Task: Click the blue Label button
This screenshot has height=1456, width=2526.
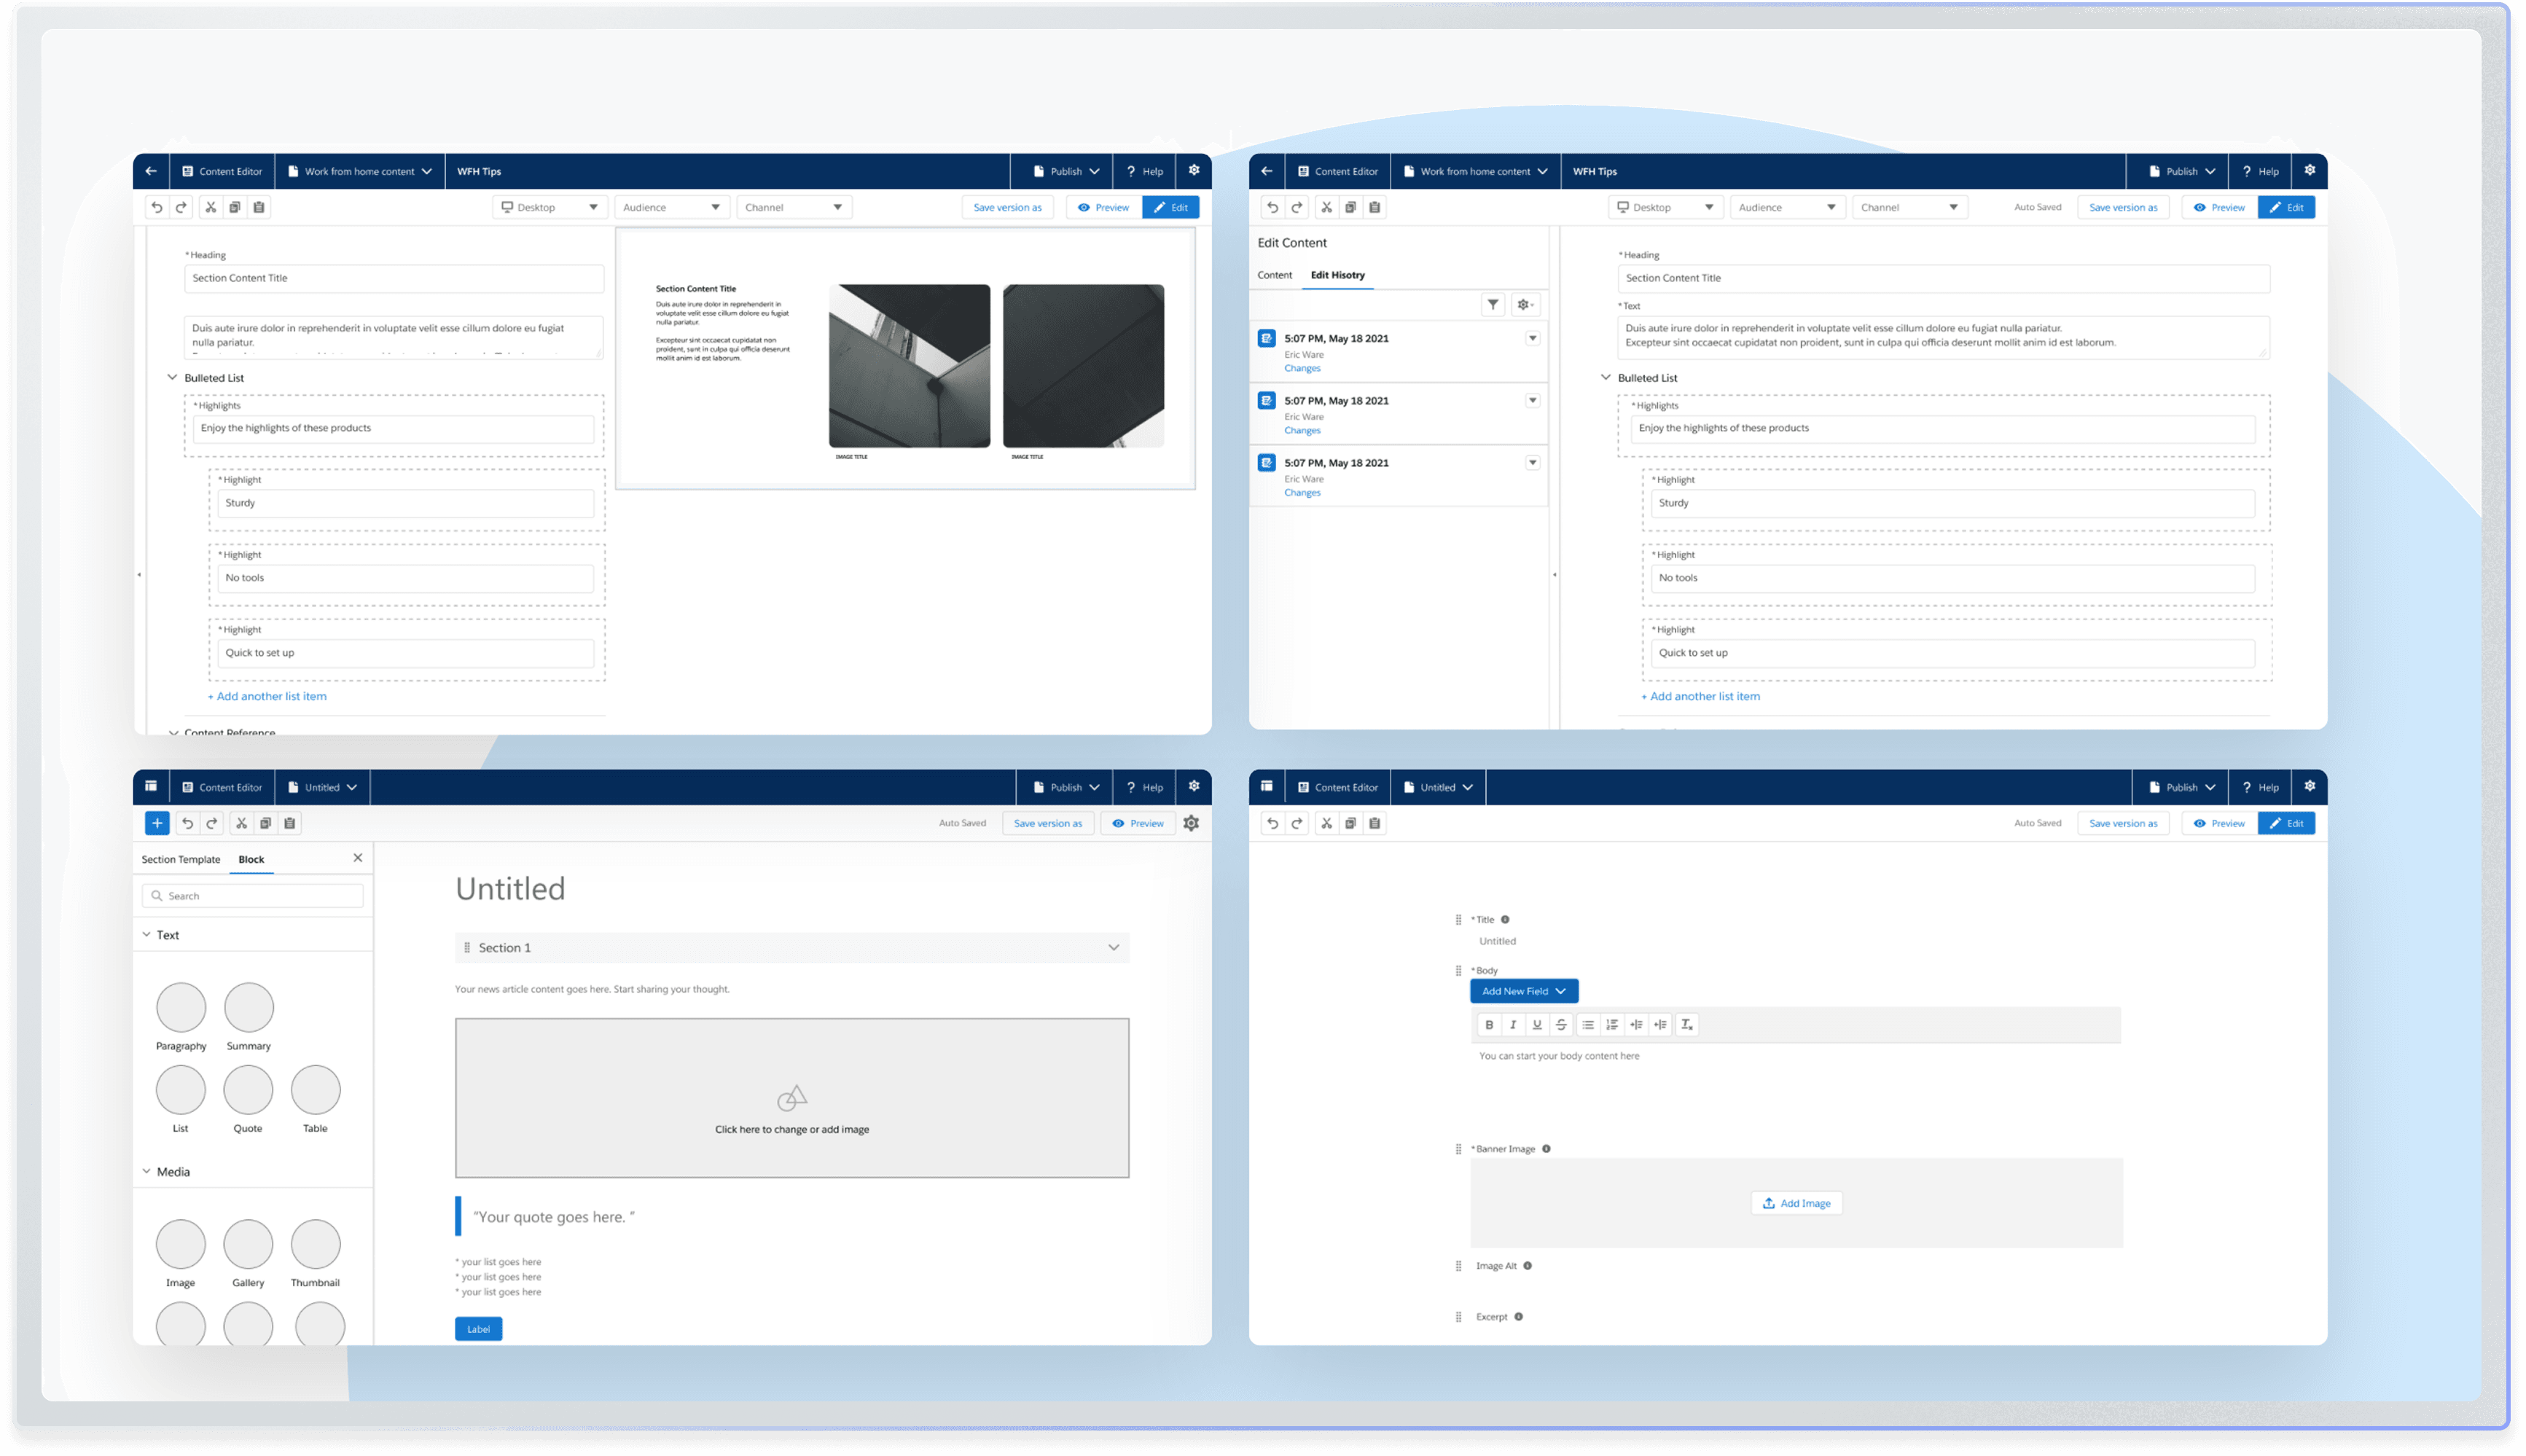Action: coord(478,1329)
